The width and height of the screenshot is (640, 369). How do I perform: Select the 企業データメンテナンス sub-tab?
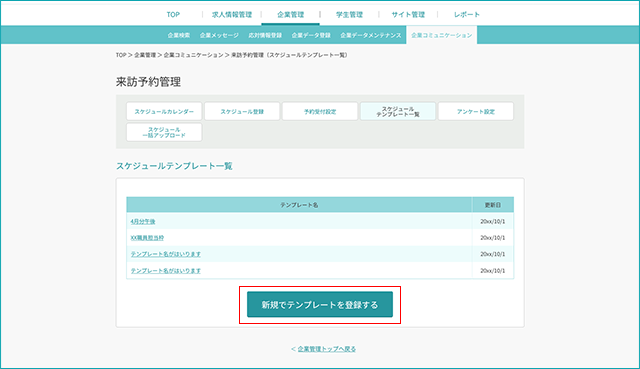click(x=371, y=35)
